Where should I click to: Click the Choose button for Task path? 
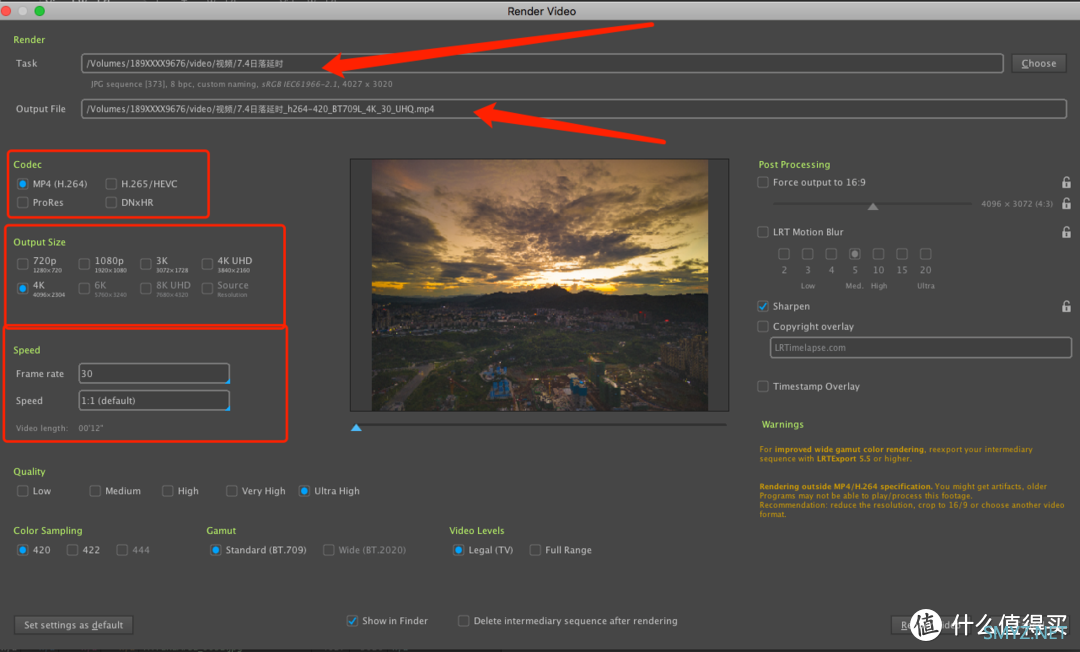pos(1039,63)
